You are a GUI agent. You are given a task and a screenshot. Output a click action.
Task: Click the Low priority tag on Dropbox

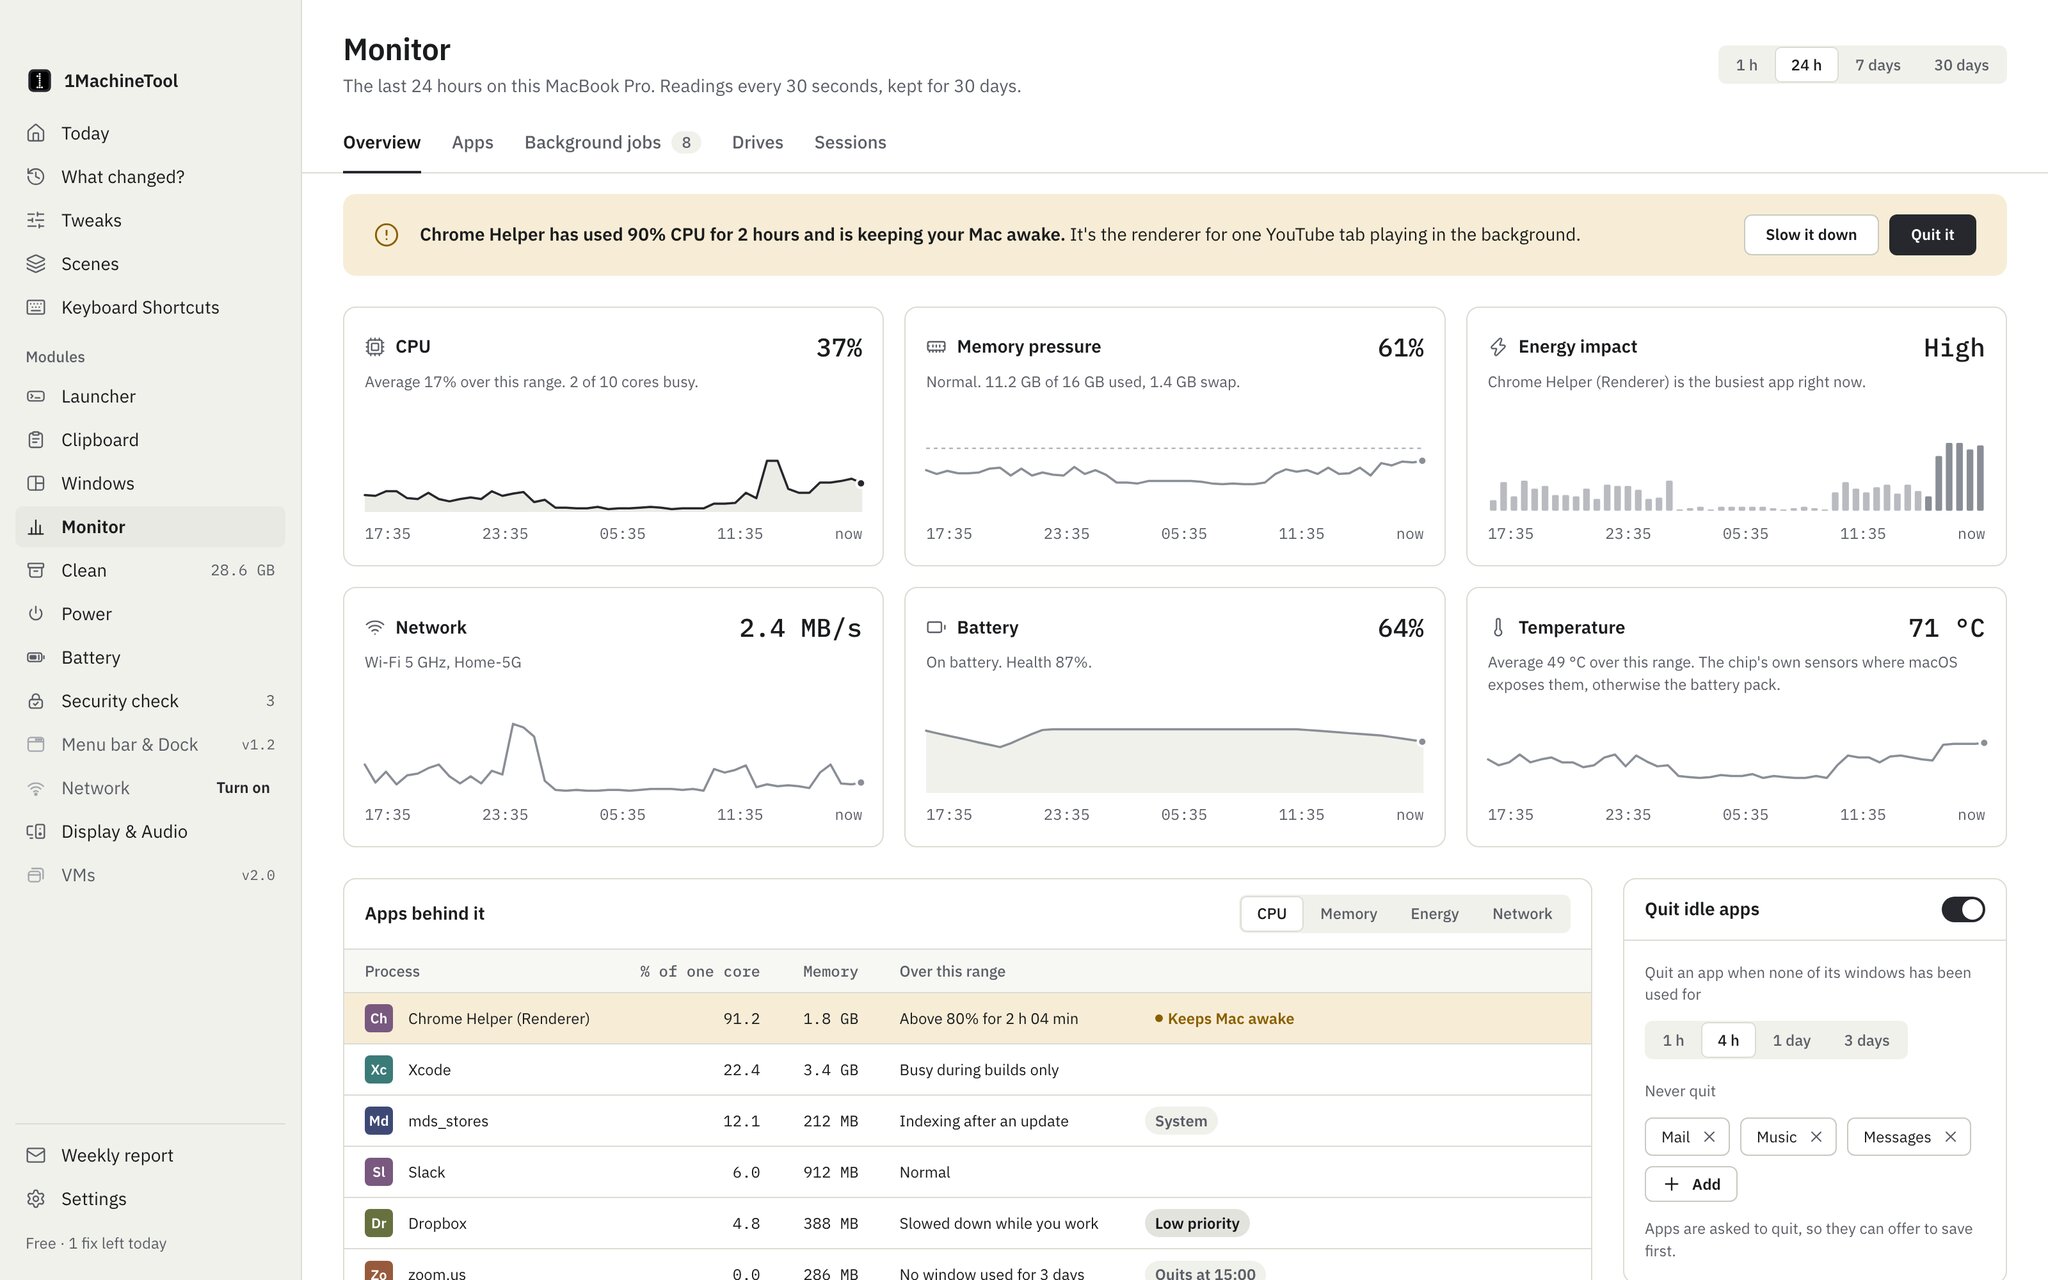[x=1197, y=1223]
